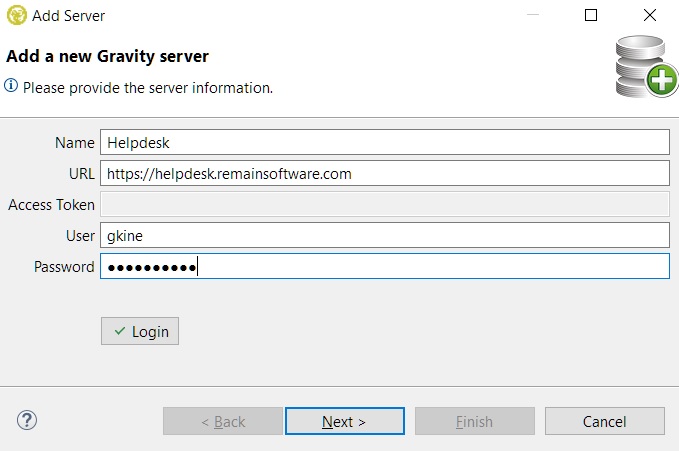Open help with the question mark icon
The image size is (679, 451).
click(27, 420)
